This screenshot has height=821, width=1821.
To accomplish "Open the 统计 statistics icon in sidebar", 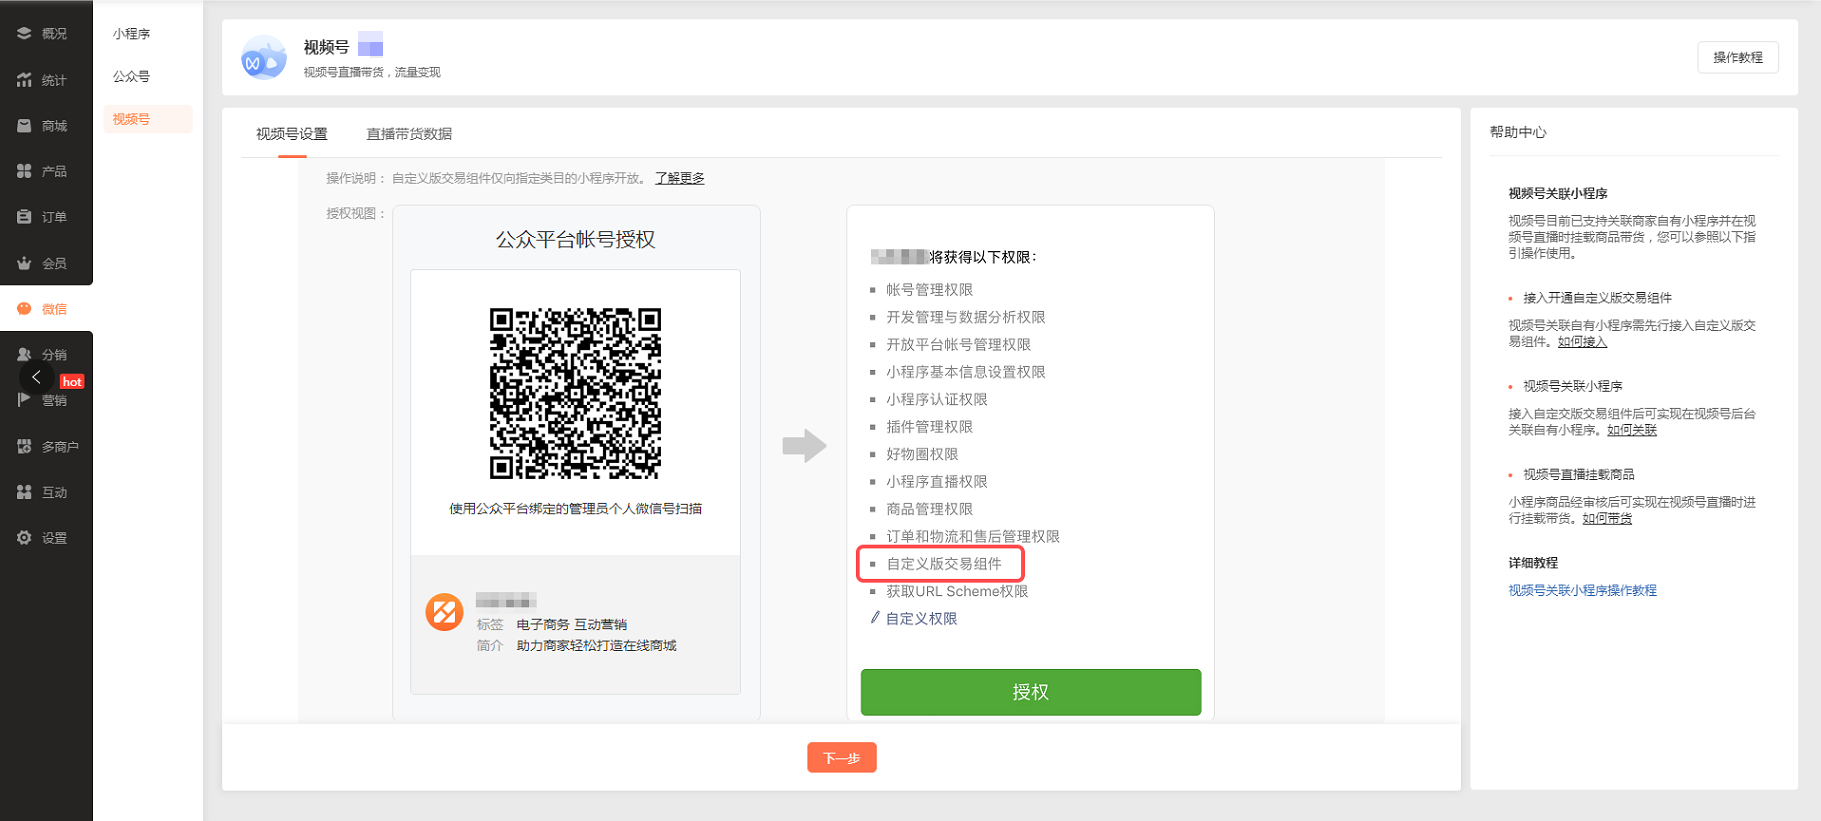I will 24,80.
